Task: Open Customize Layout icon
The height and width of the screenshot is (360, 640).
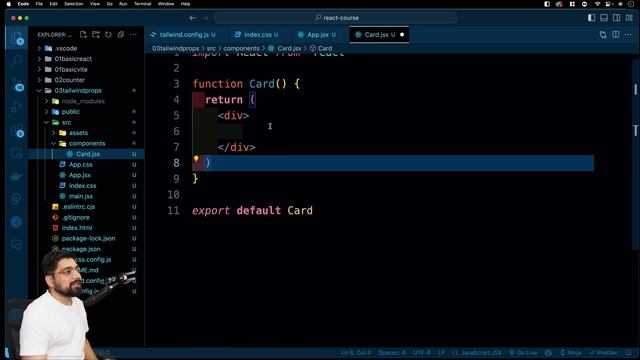Action: click(629, 18)
